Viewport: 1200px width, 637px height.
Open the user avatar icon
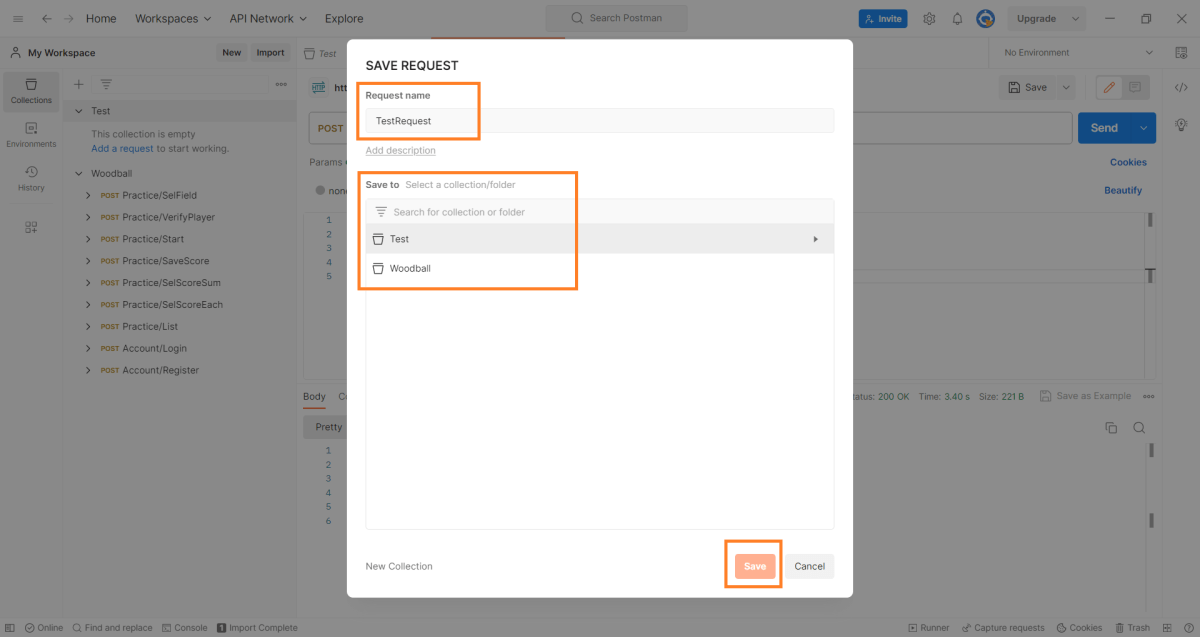(985, 18)
